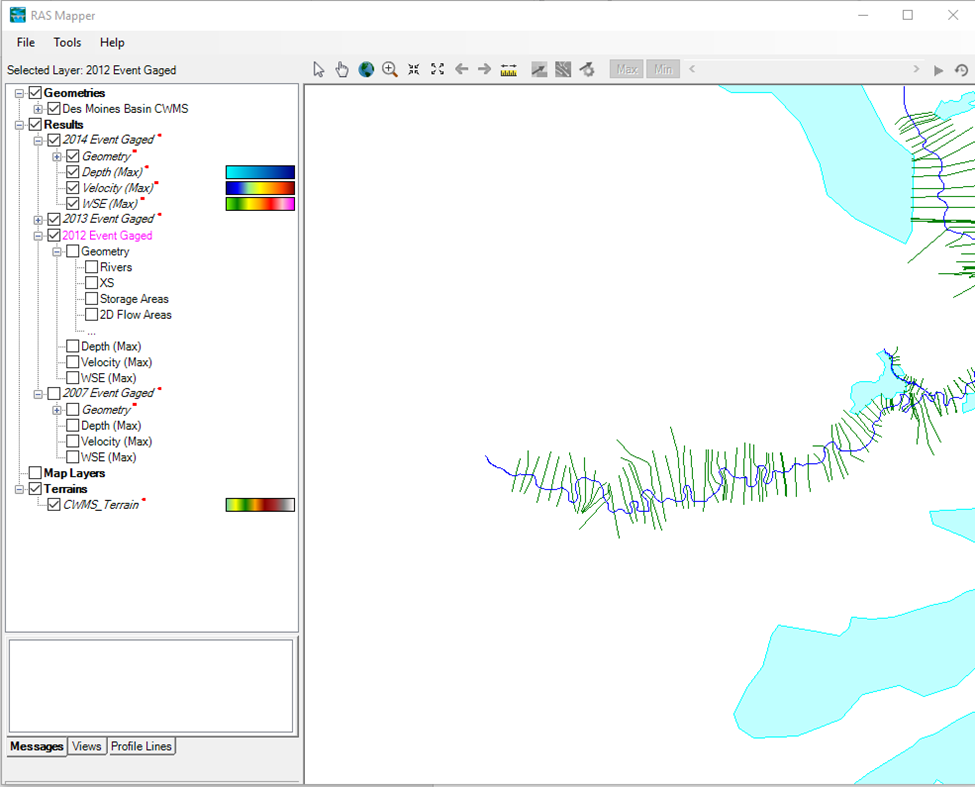Toggle the 2012 Event Gaged checkbox
Screen dimensions: 975x787
pos(54,235)
